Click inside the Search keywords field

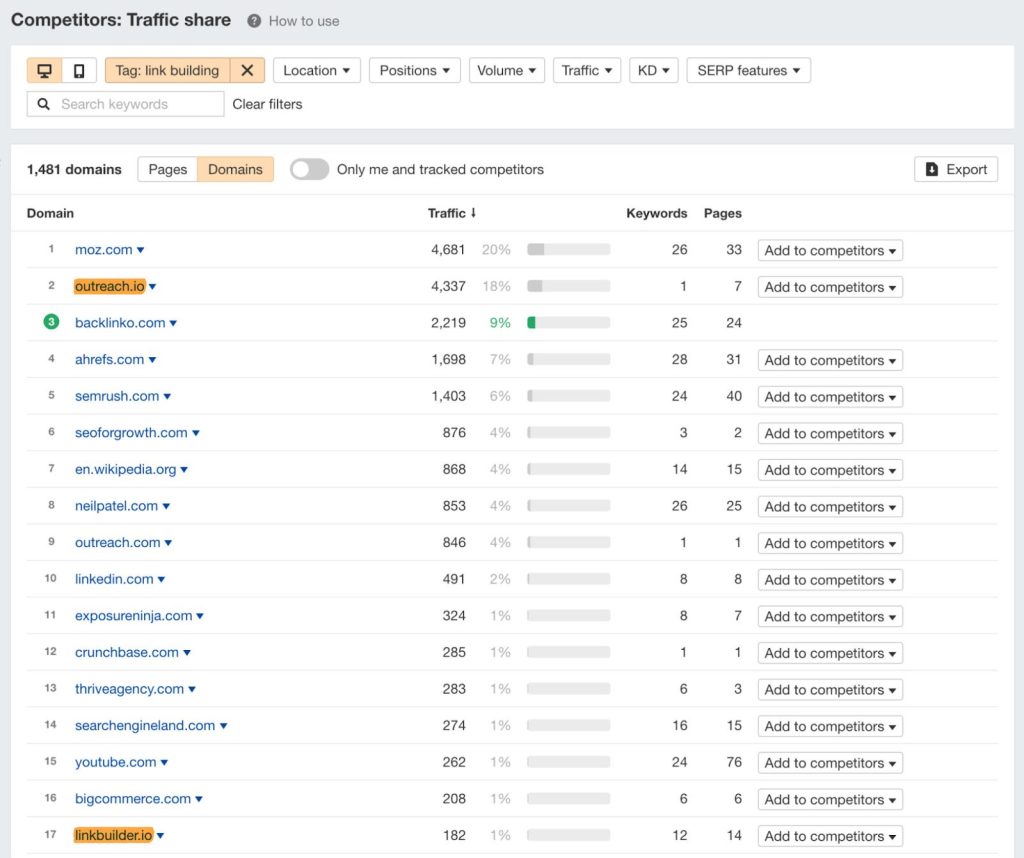130,103
